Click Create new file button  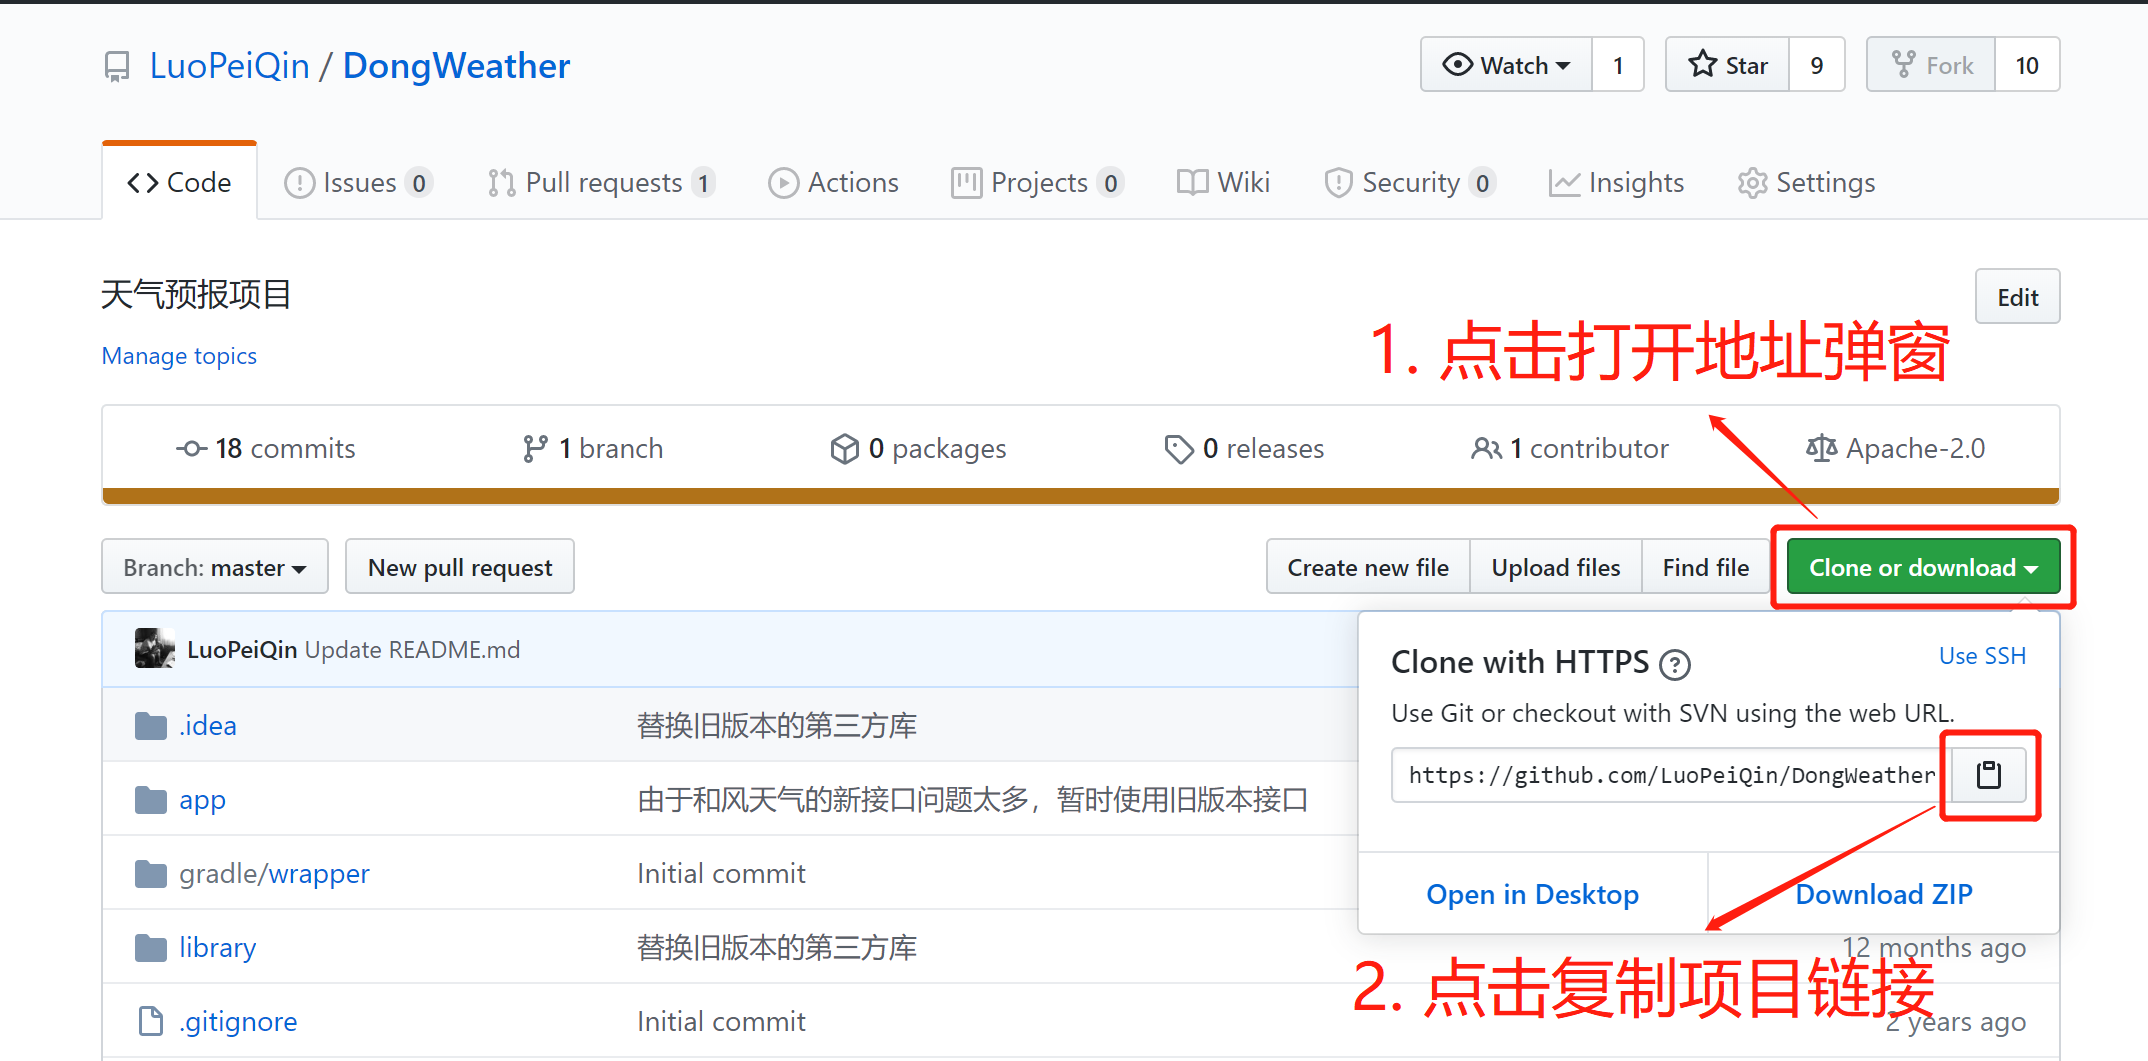(1368, 567)
